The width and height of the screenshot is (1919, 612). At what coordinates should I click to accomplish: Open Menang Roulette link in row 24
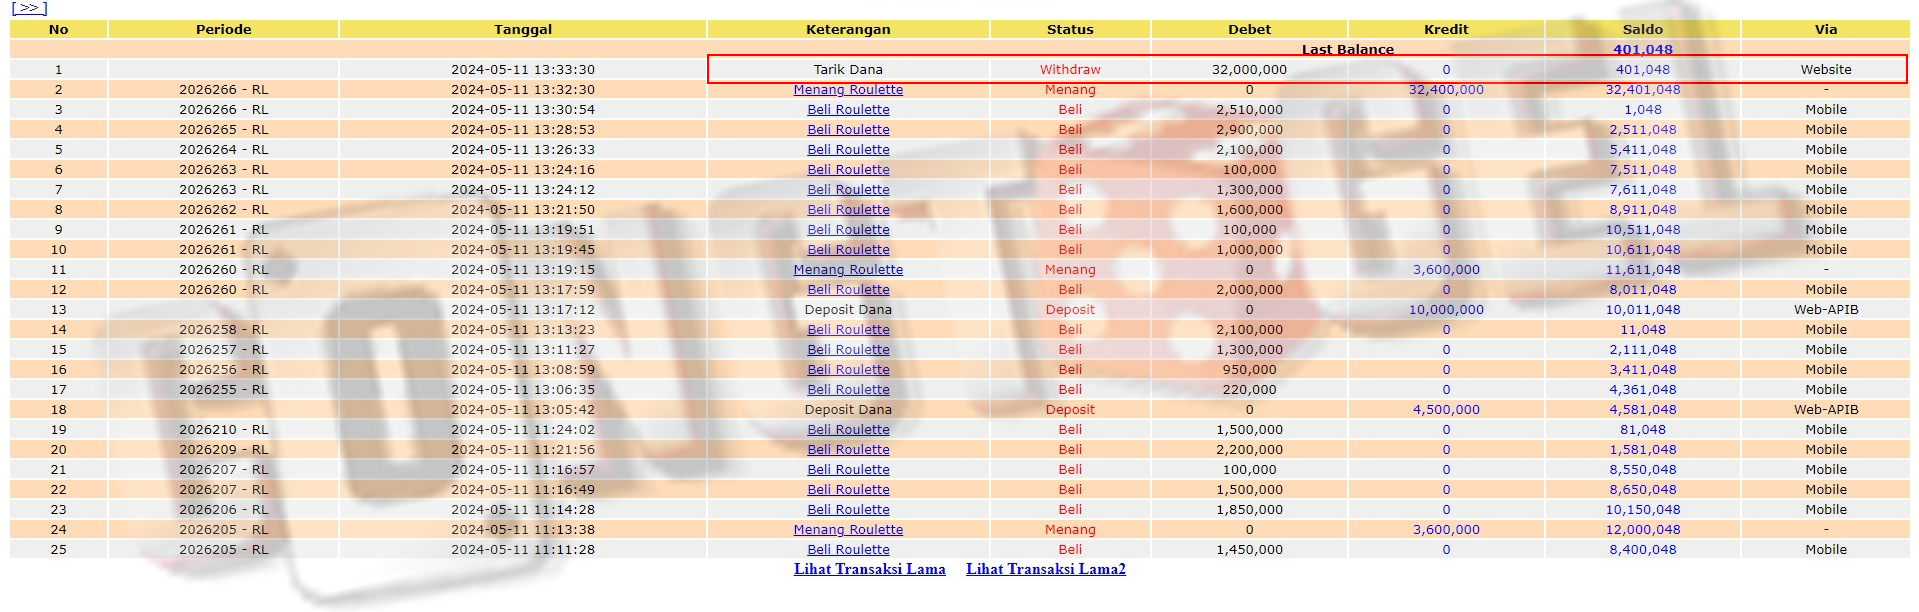coord(848,530)
